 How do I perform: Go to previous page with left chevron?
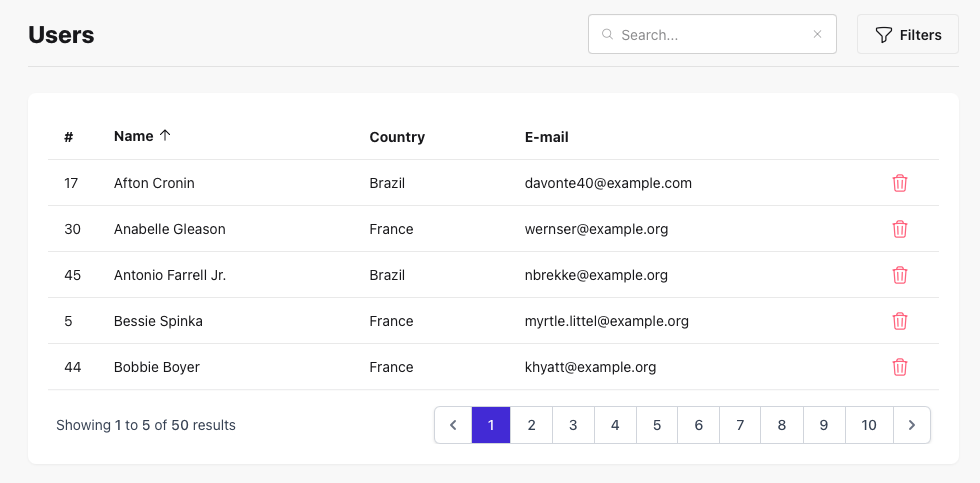[453, 425]
